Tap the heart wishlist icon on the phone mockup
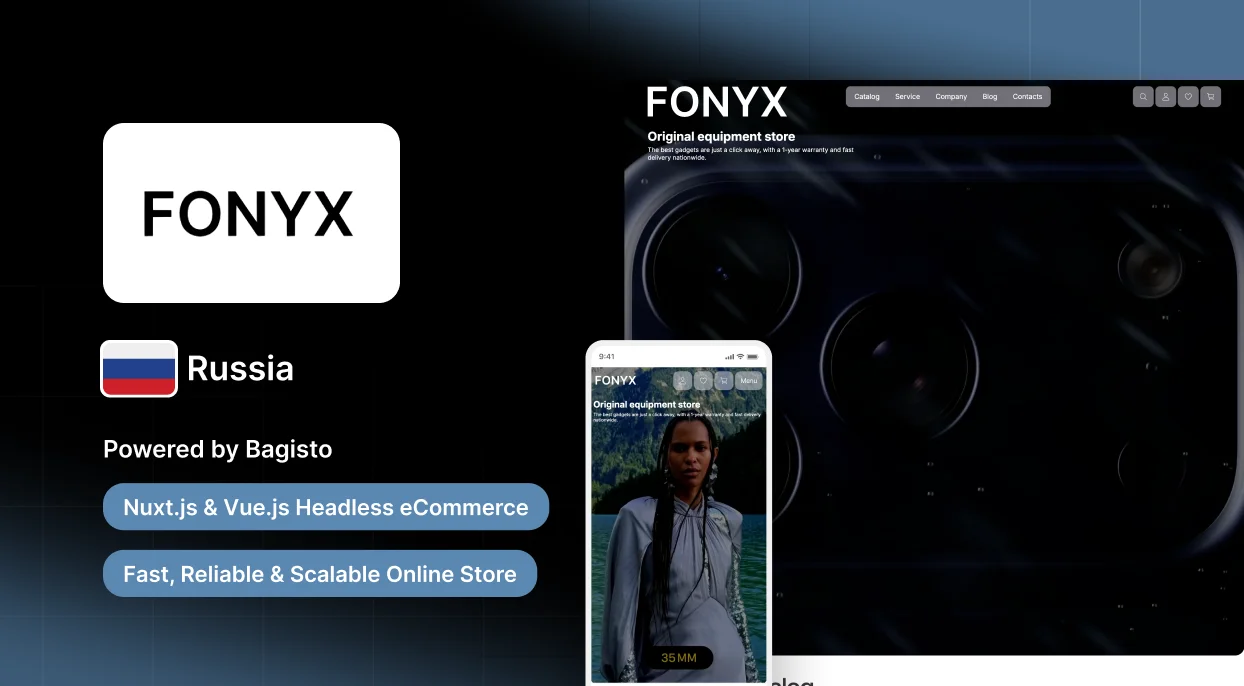 [x=703, y=381]
